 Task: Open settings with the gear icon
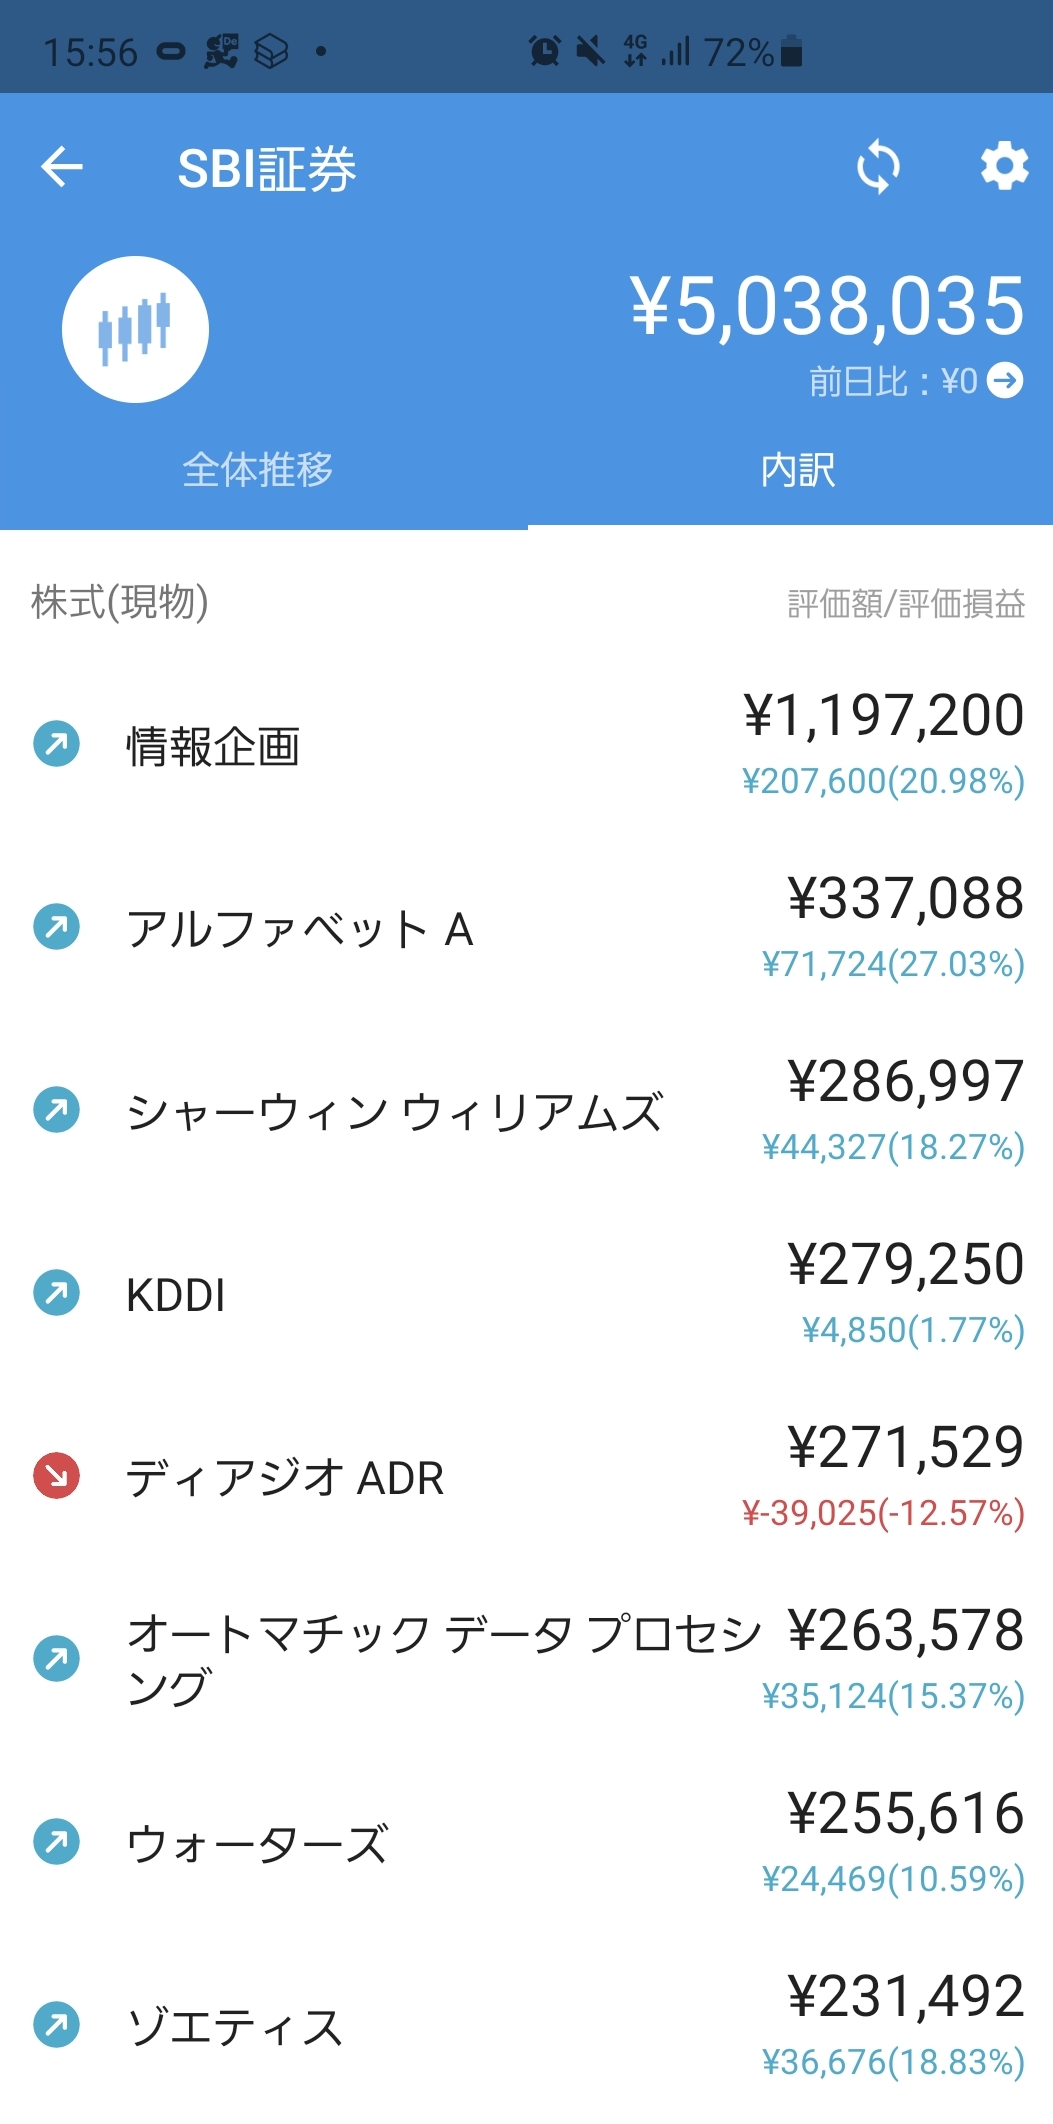point(1003,166)
